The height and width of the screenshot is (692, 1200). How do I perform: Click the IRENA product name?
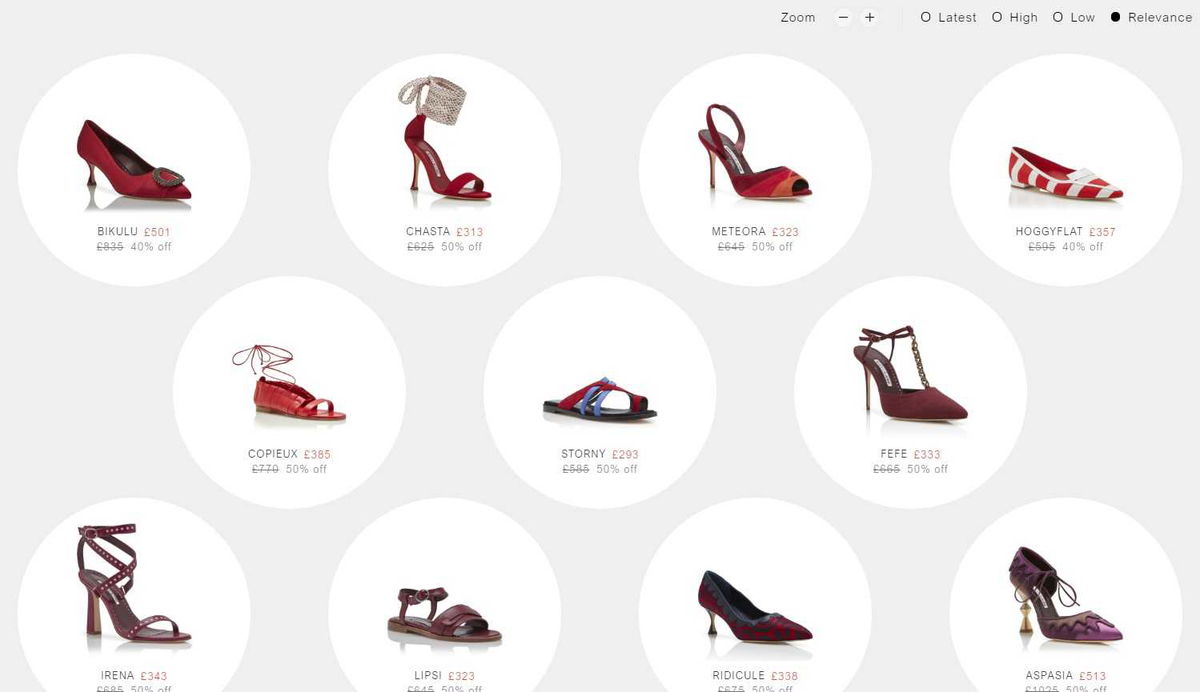pos(117,676)
